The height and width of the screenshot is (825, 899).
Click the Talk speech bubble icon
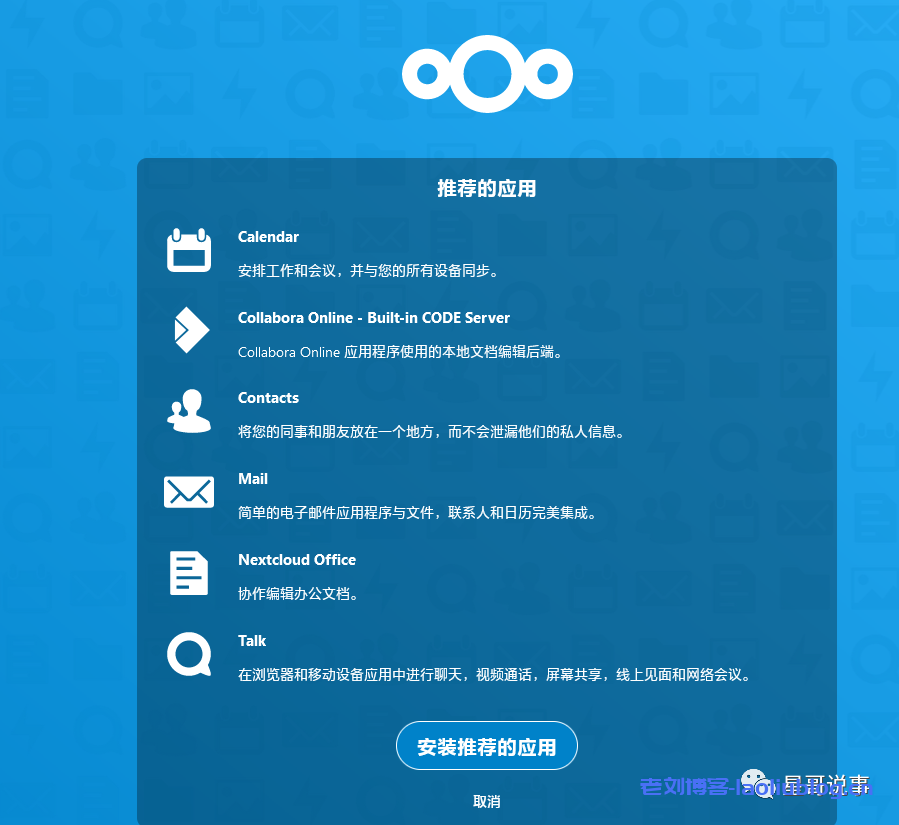(189, 654)
